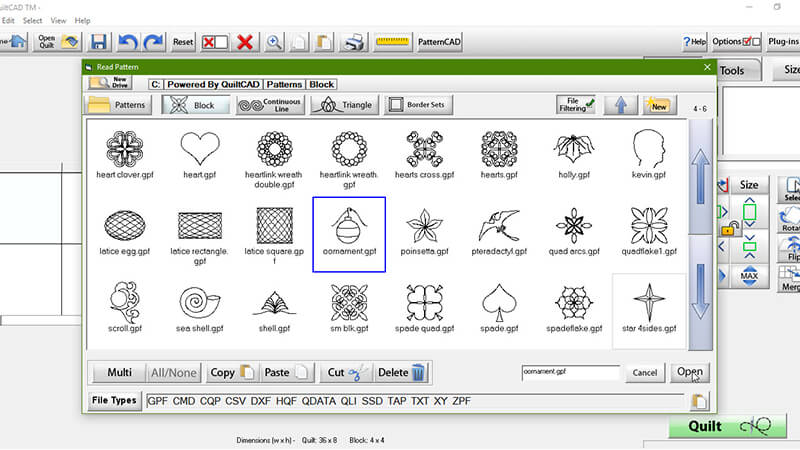Open New Drive selector
800x450 pixels.
pos(110,84)
